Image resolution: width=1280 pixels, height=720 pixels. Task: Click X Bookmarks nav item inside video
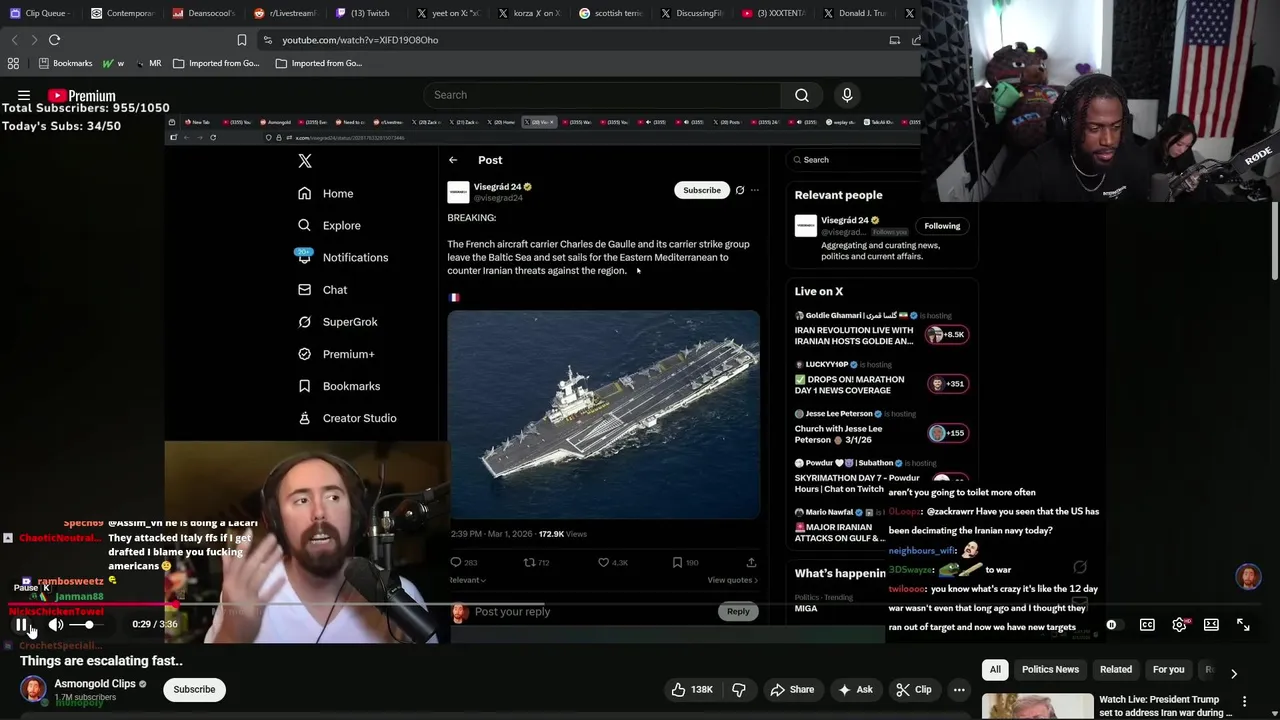(339, 386)
